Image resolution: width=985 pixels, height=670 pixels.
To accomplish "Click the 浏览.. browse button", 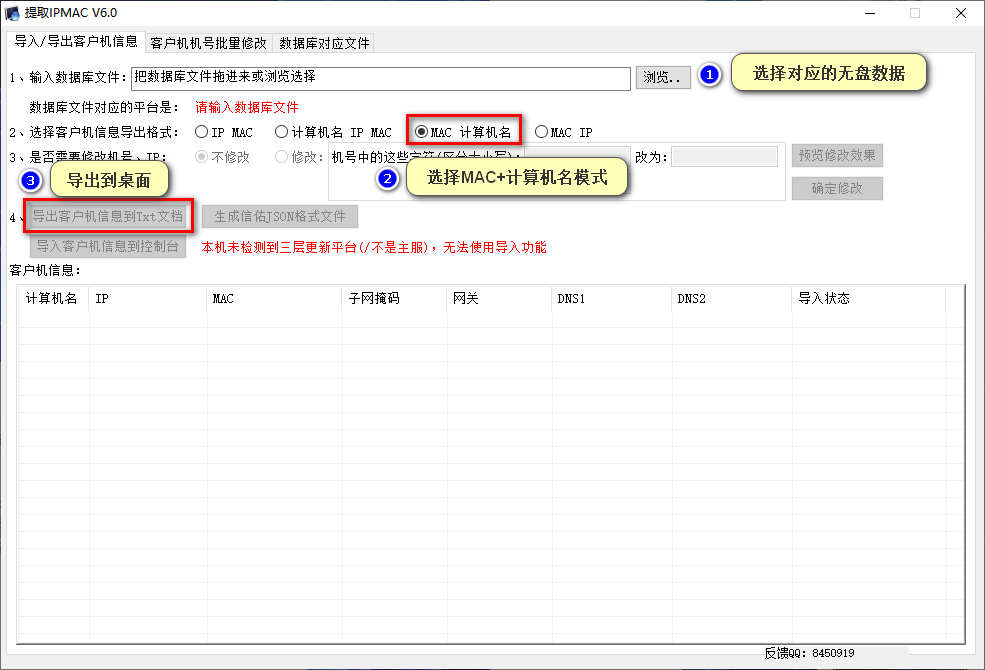I will 662,77.
